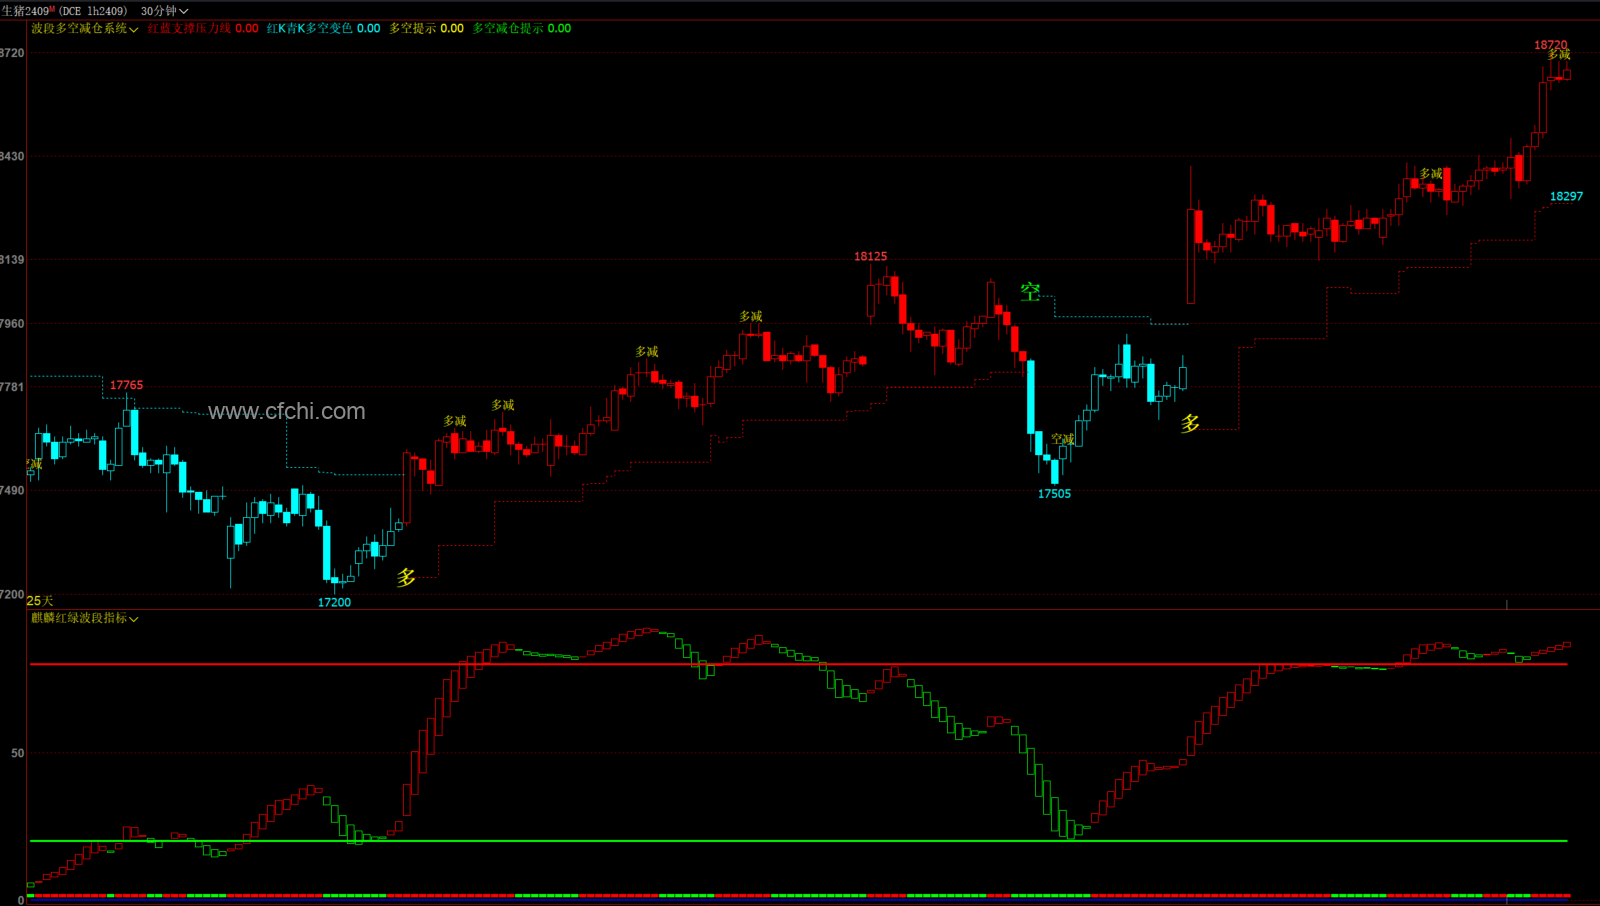Click the 红蓝支撑压力线 indicator label

pos(189,28)
